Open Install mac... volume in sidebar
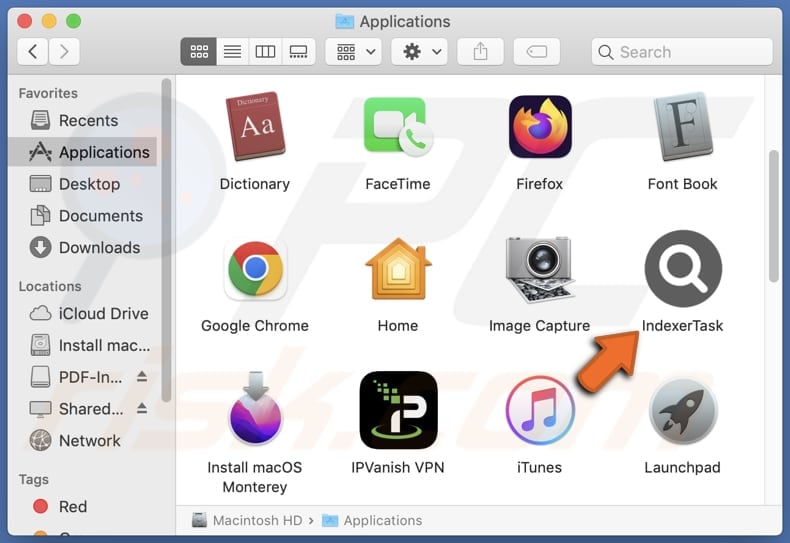 pyautogui.click(x=83, y=345)
